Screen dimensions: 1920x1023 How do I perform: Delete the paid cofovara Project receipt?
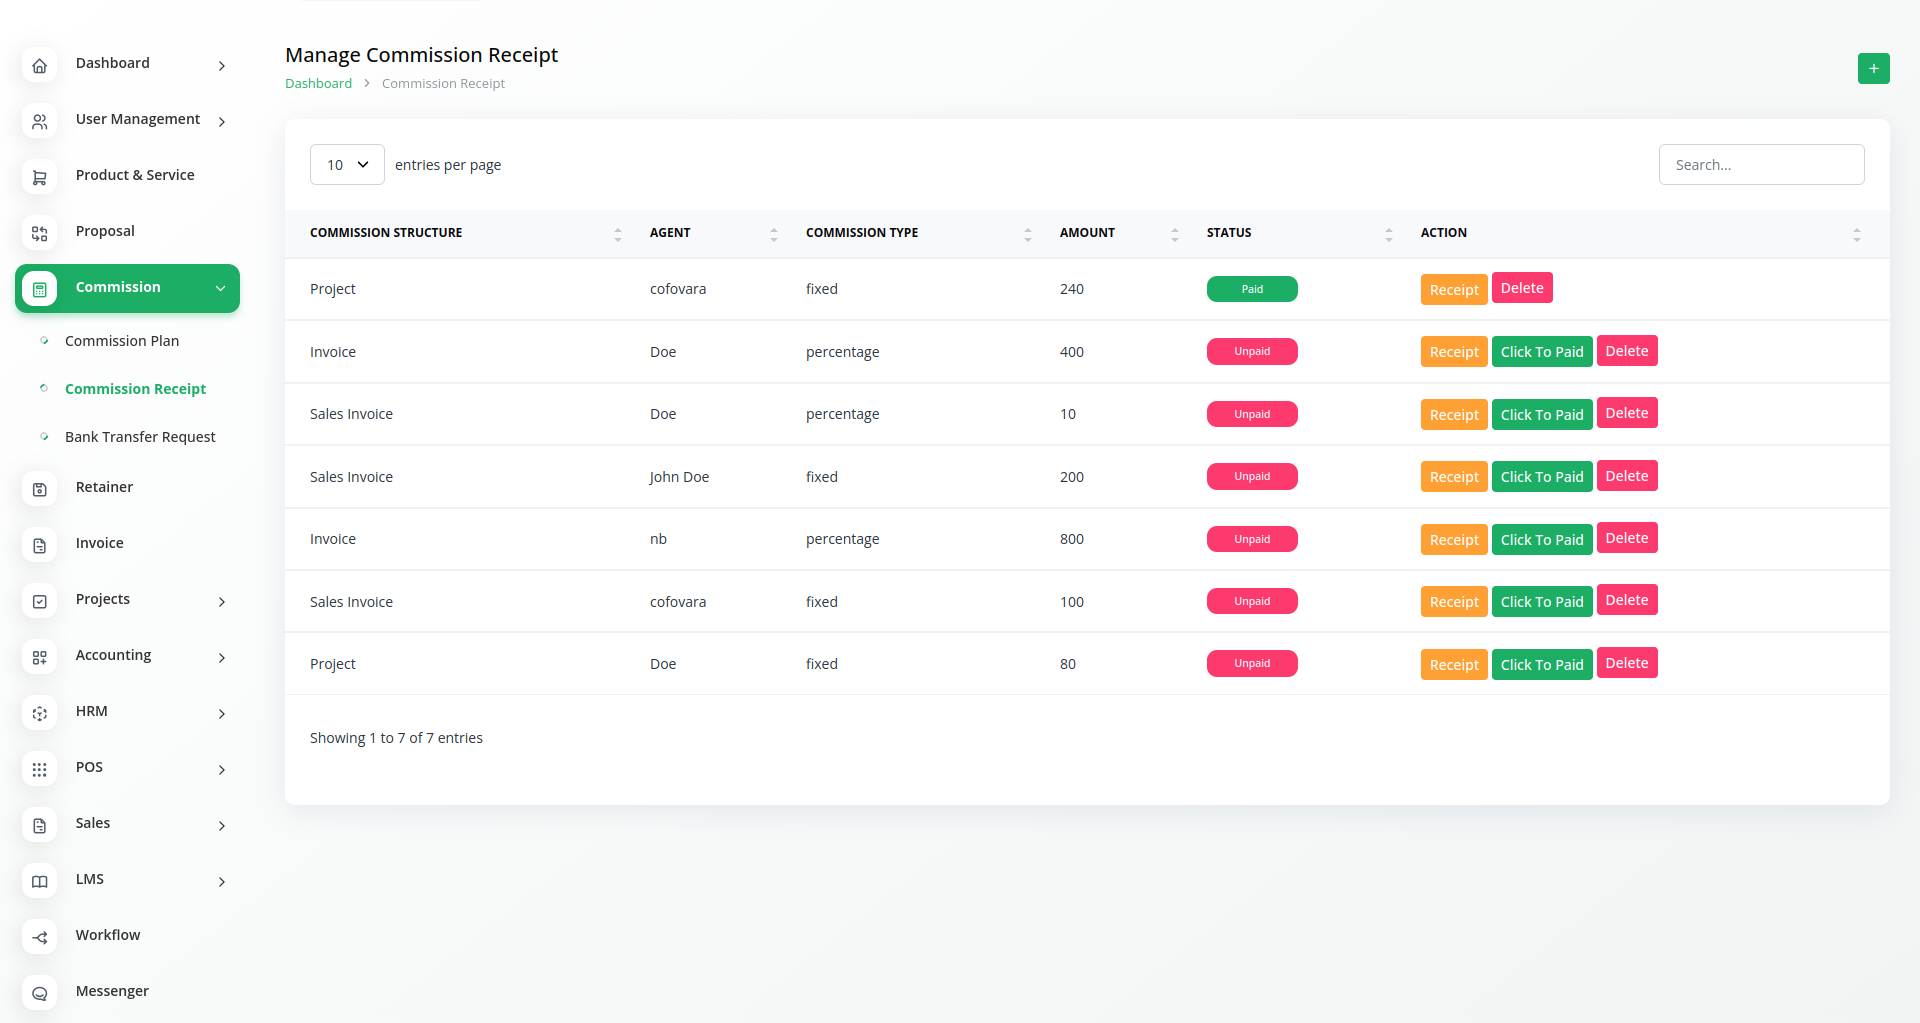1521,288
